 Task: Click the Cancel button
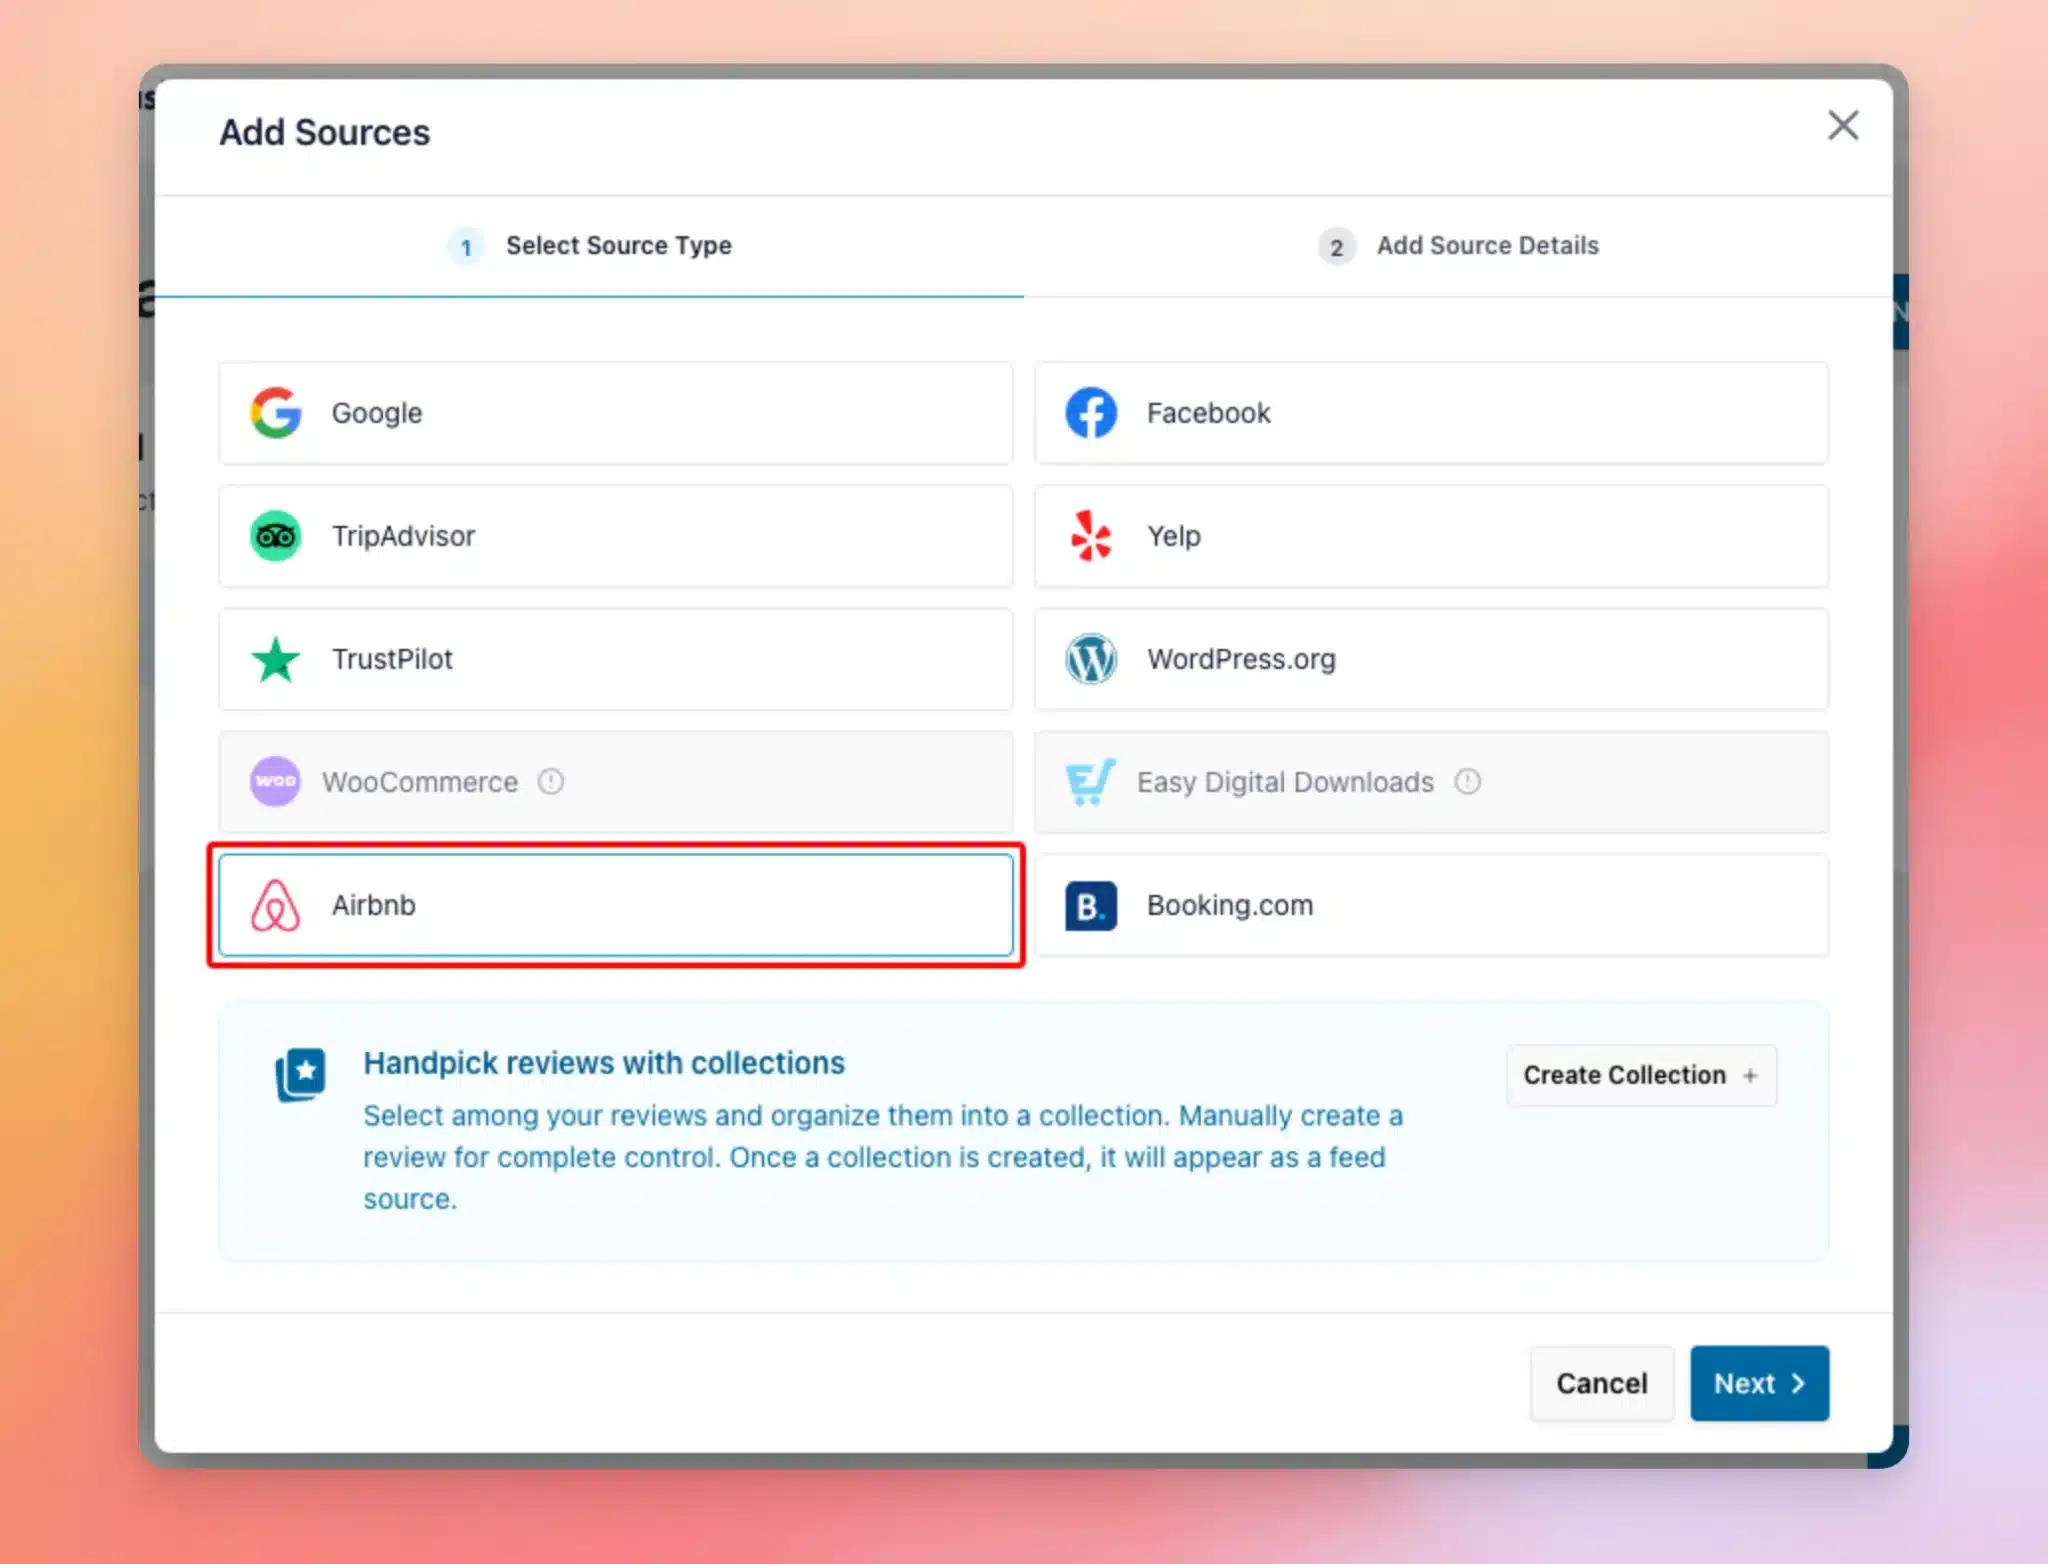tap(1601, 1383)
